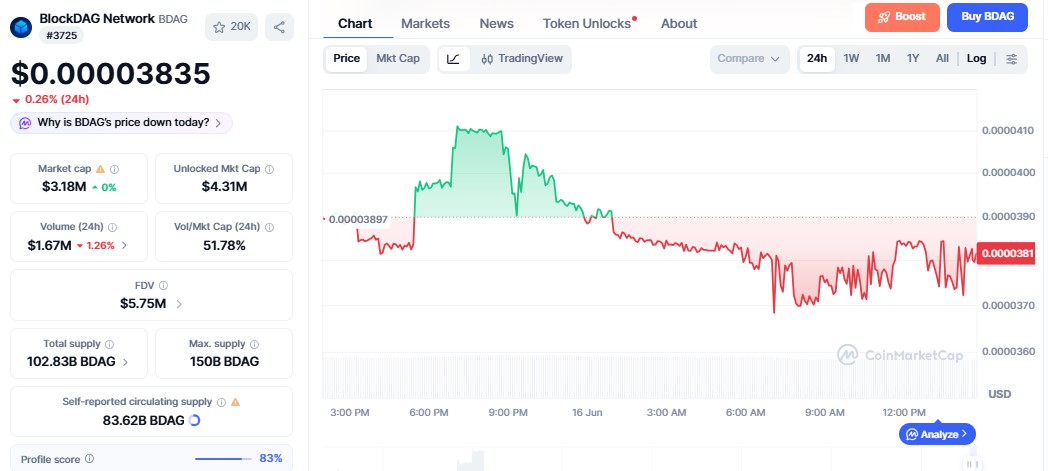Click the $0.00003835 price text

pyautogui.click(x=110, y=73)
